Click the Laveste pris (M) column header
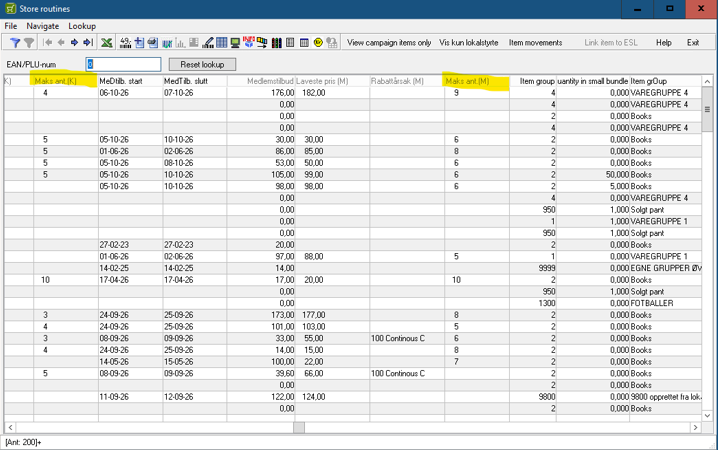 click(x=332, y=81)
